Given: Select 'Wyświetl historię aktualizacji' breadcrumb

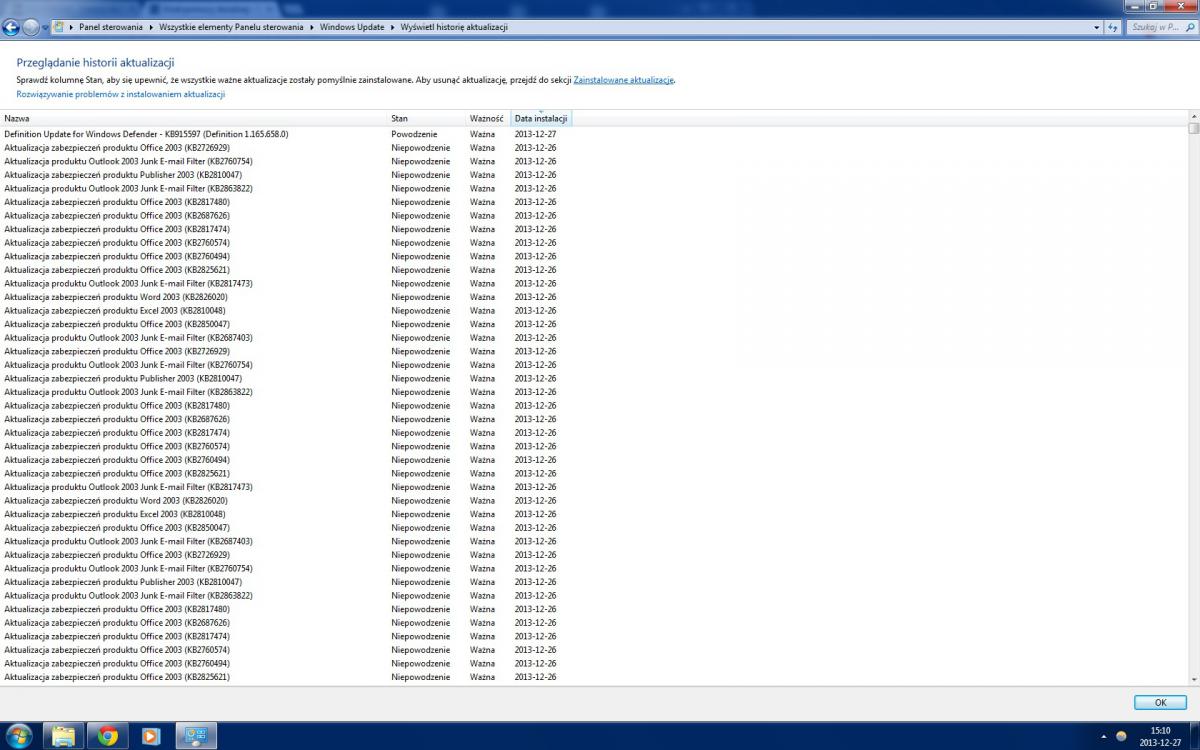Looking at the screenshot, I should coord(454,27).
